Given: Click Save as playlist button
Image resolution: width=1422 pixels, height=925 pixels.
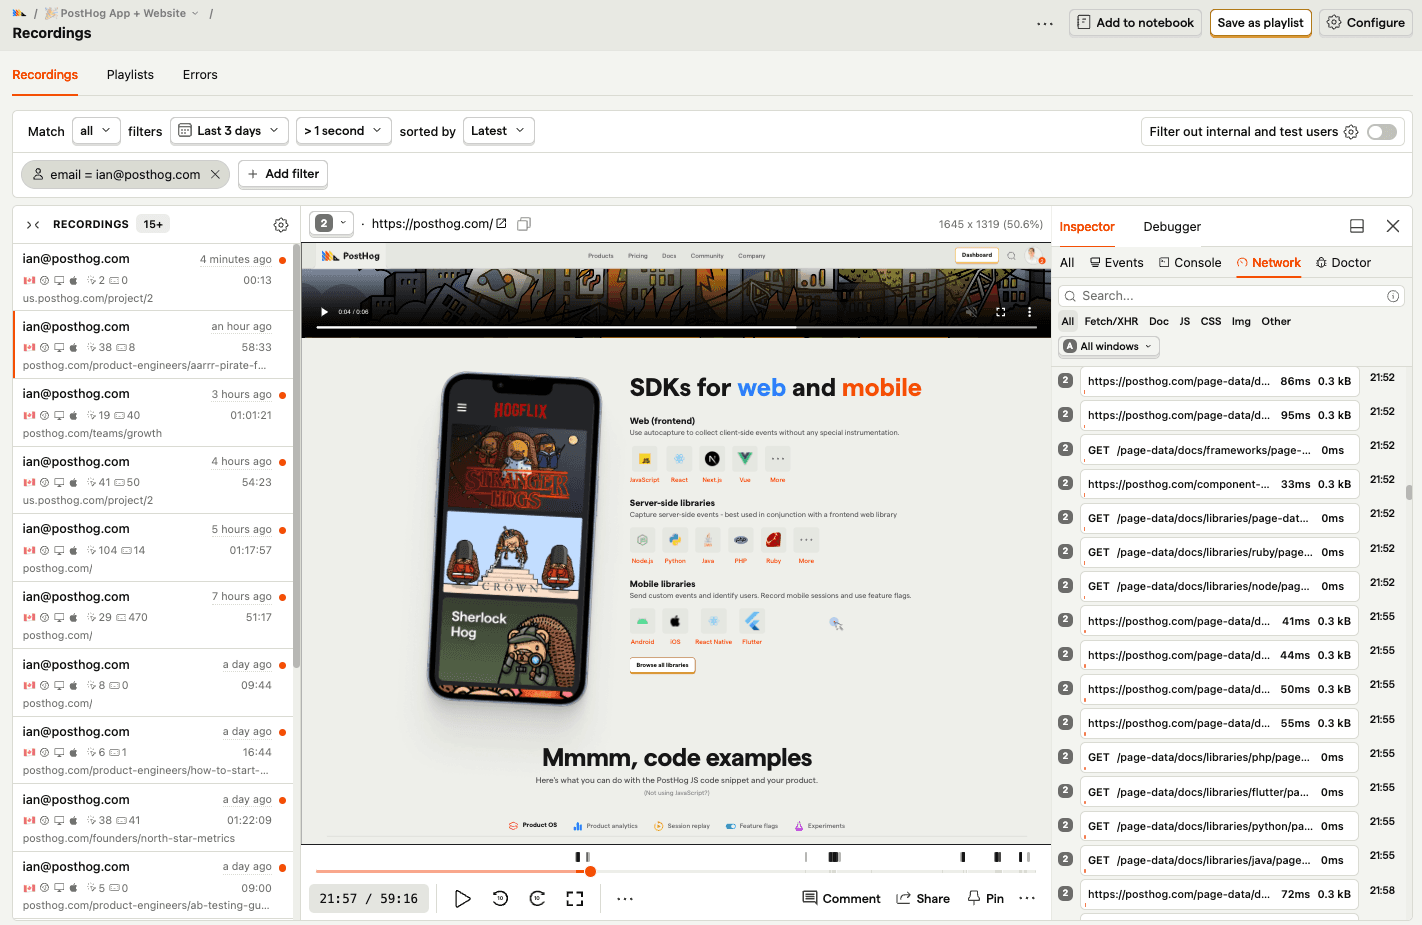Looking at the screenshot, I should (x=1260, y=23).
